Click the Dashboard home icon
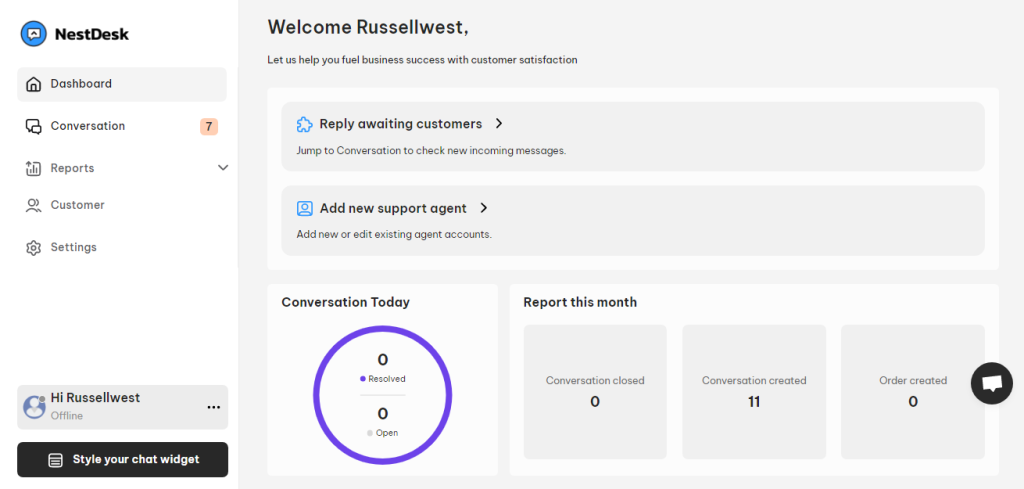 point(33,84)
